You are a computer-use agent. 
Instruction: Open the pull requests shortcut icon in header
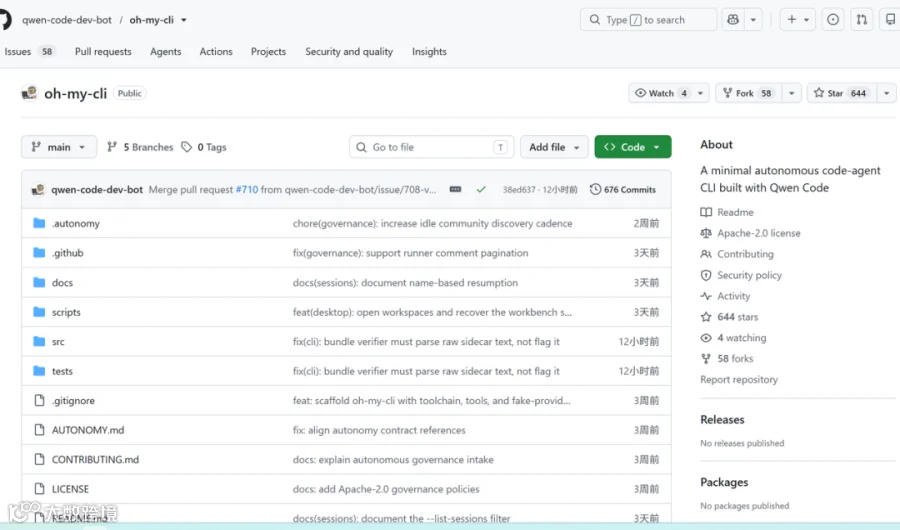coord(862,20)
